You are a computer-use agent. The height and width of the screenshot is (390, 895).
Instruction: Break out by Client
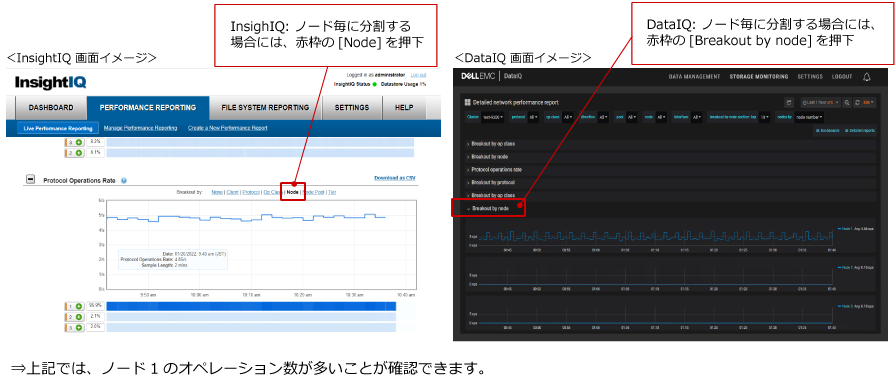pos(232,192)
